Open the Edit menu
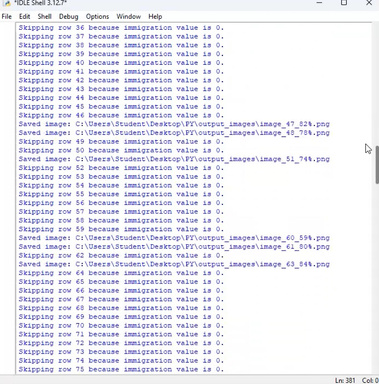The width and height of the screenshot is (379, 384). click(x=24, y=16)
